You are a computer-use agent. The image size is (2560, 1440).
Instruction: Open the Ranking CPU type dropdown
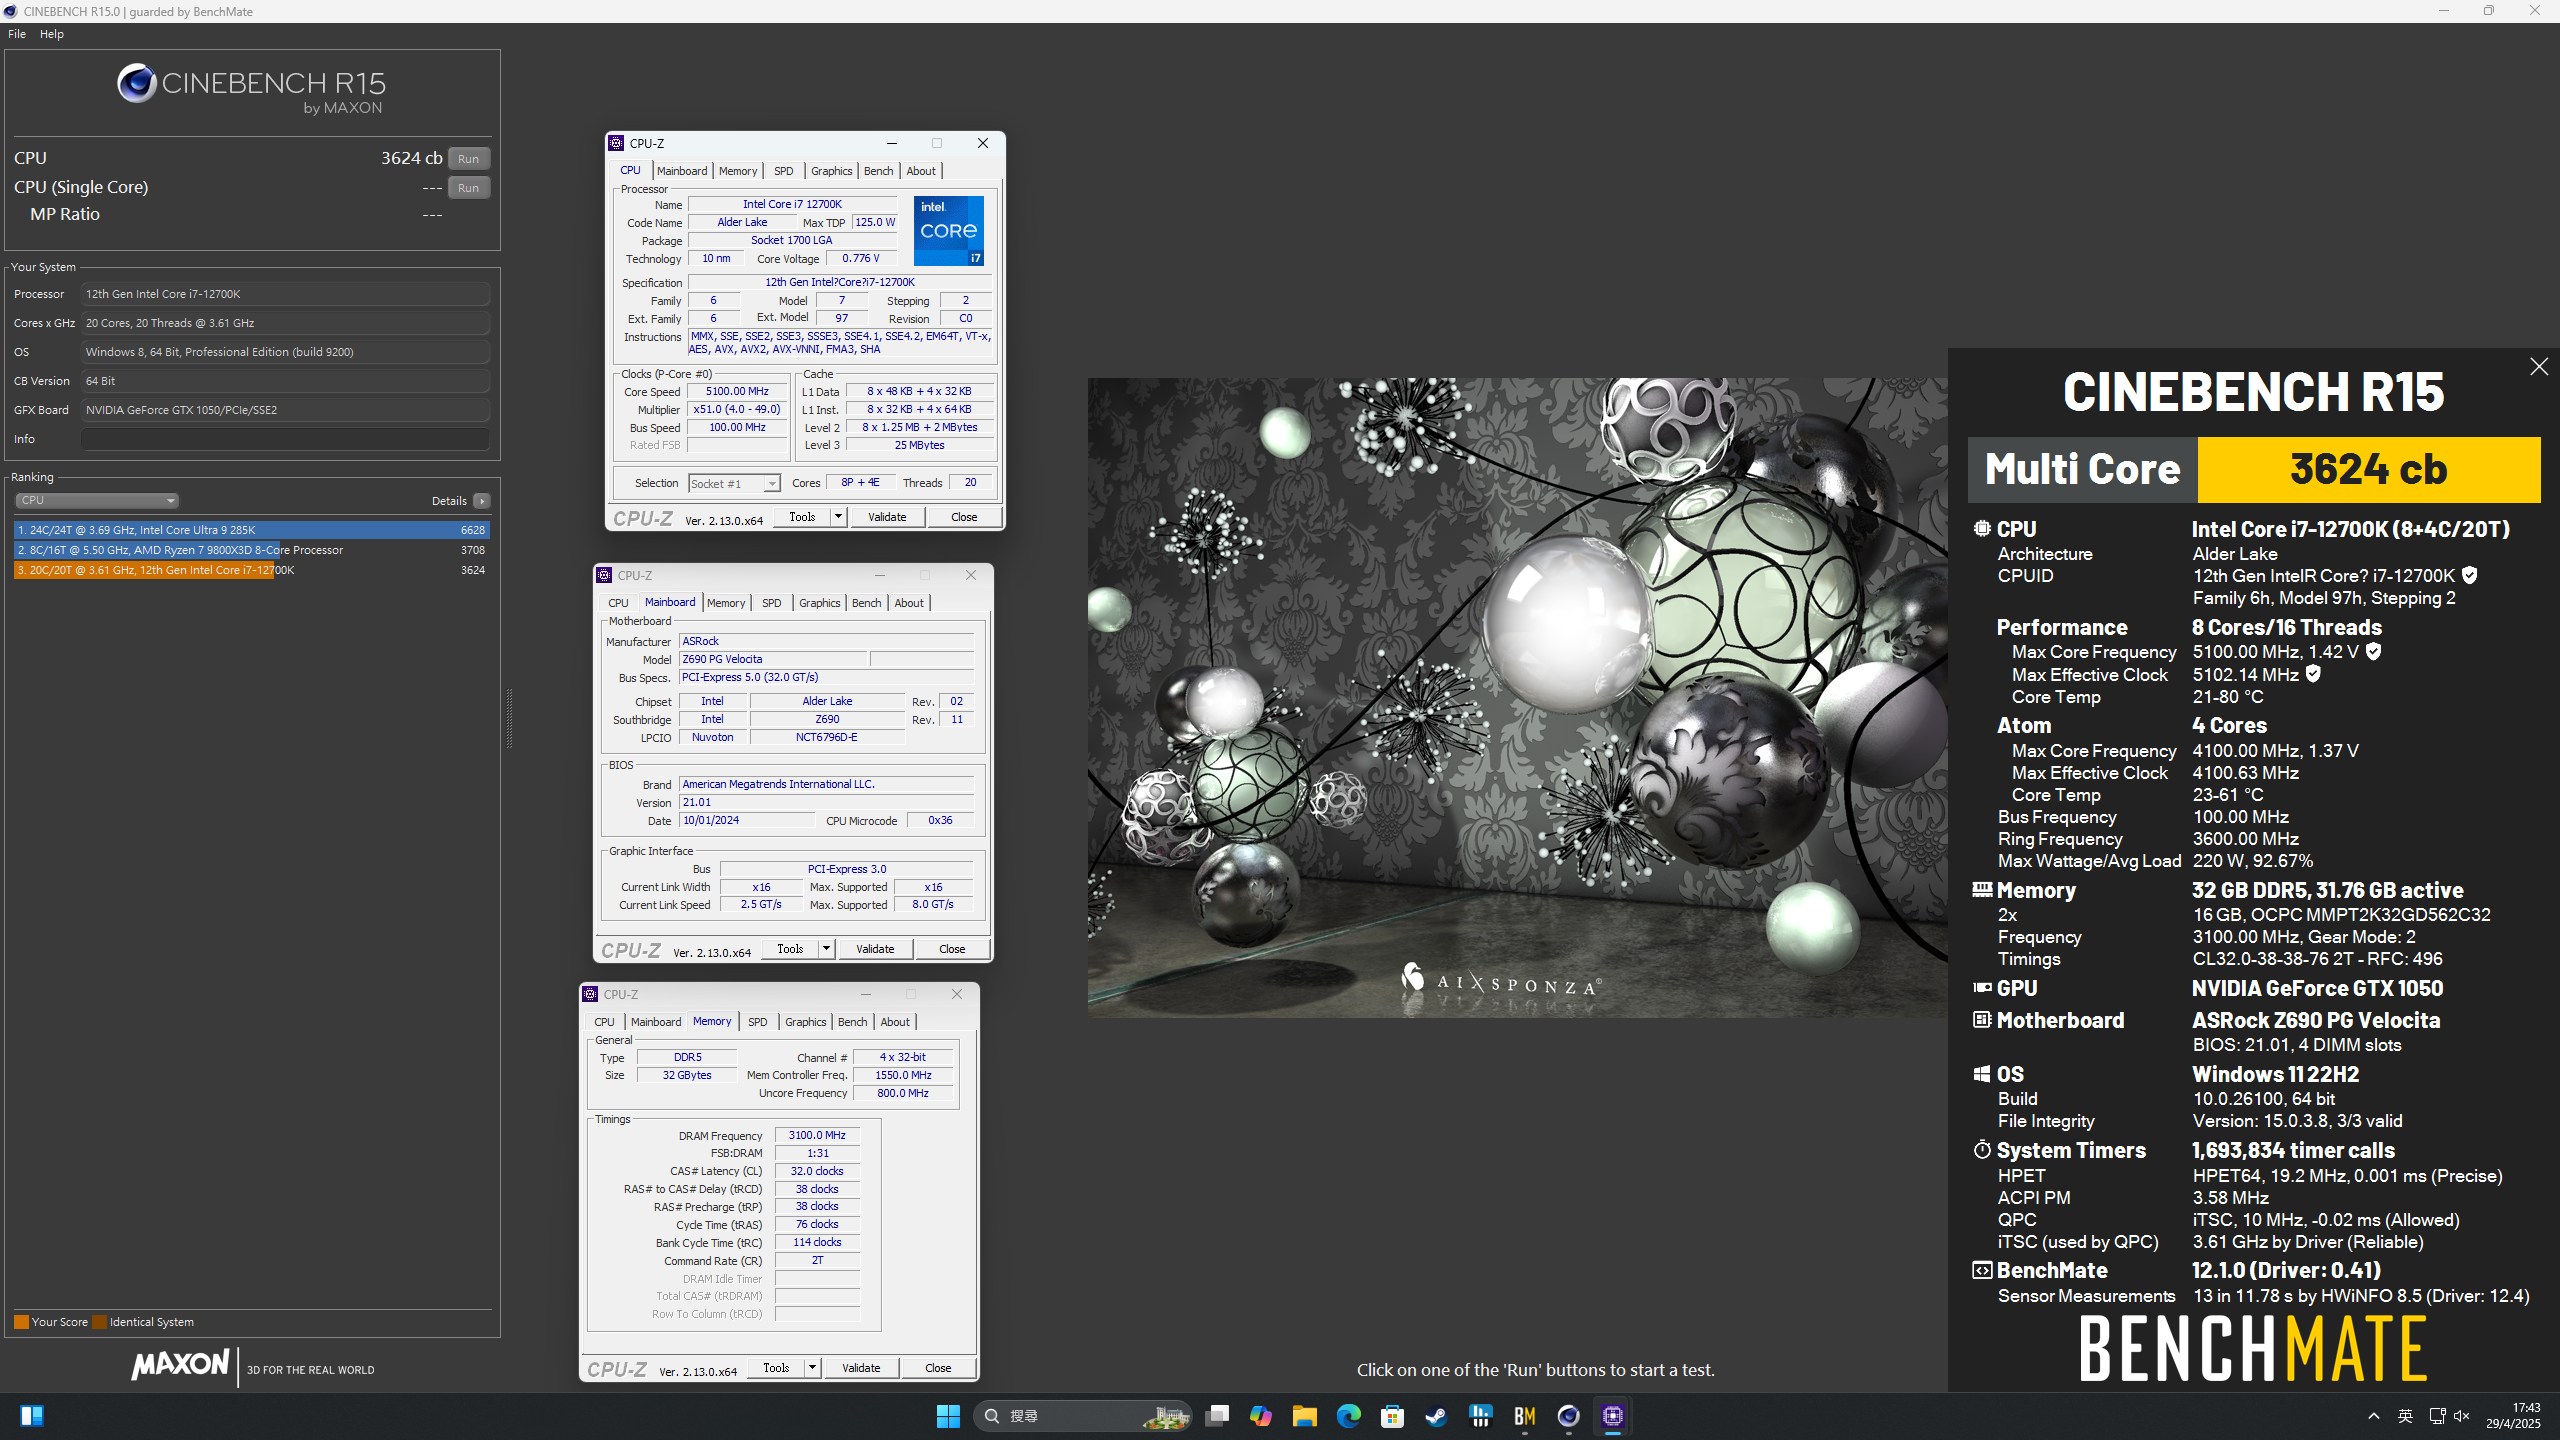(x=97, y=500)
